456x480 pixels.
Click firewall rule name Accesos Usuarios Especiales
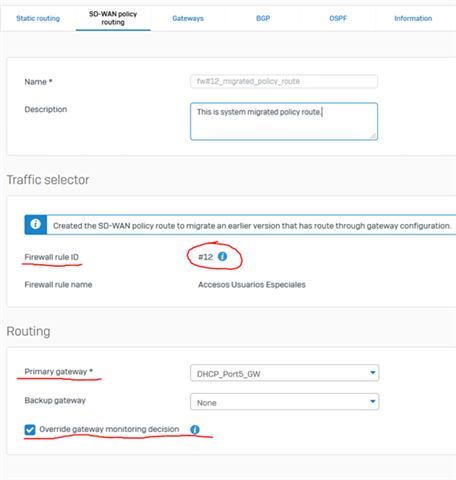click(x=252, y=285)
